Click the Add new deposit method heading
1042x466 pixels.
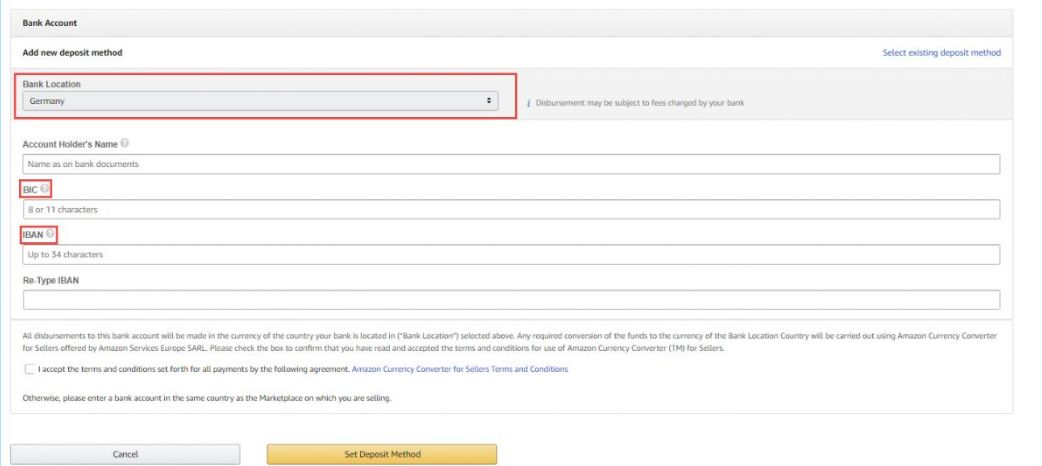tap(72, 53)
